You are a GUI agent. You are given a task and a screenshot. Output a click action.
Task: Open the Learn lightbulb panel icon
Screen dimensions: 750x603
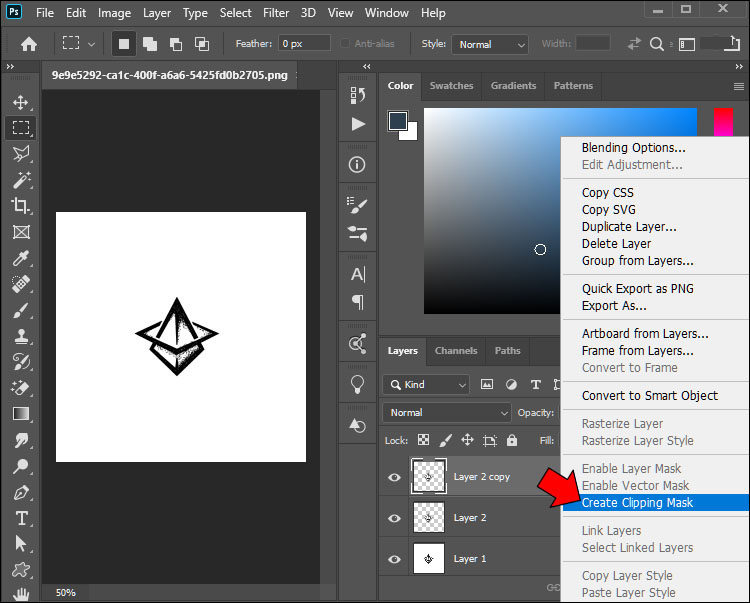(x=357, y=384)
